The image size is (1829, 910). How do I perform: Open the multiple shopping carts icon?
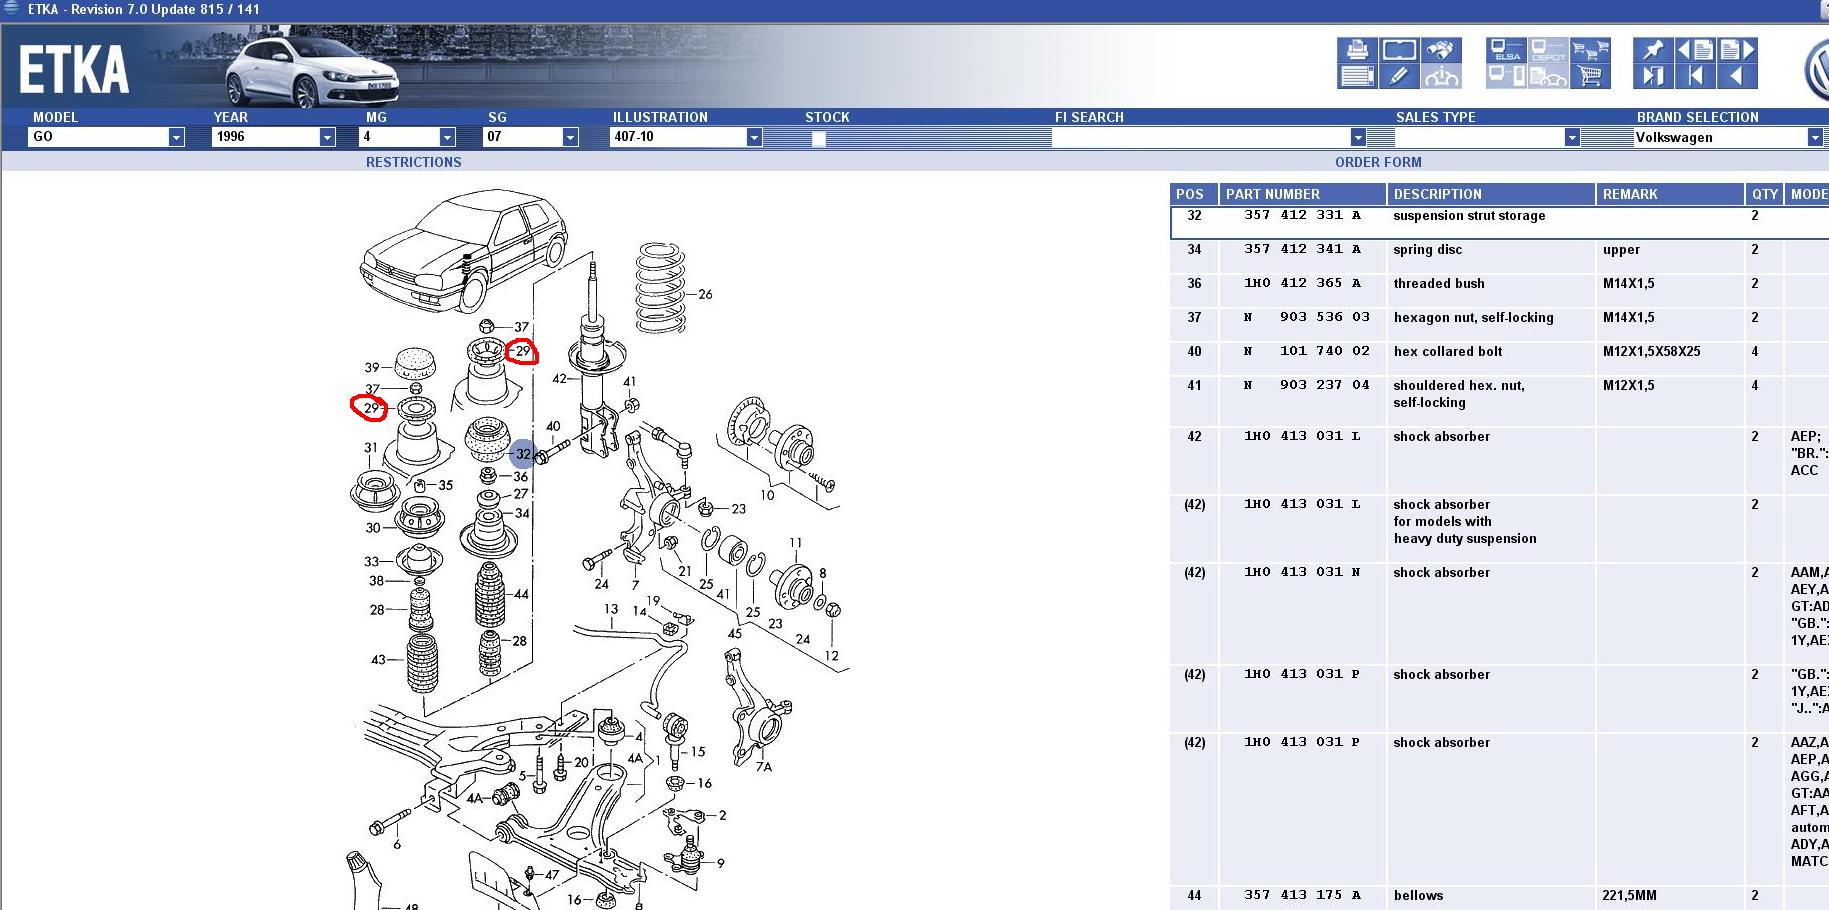1590,50
